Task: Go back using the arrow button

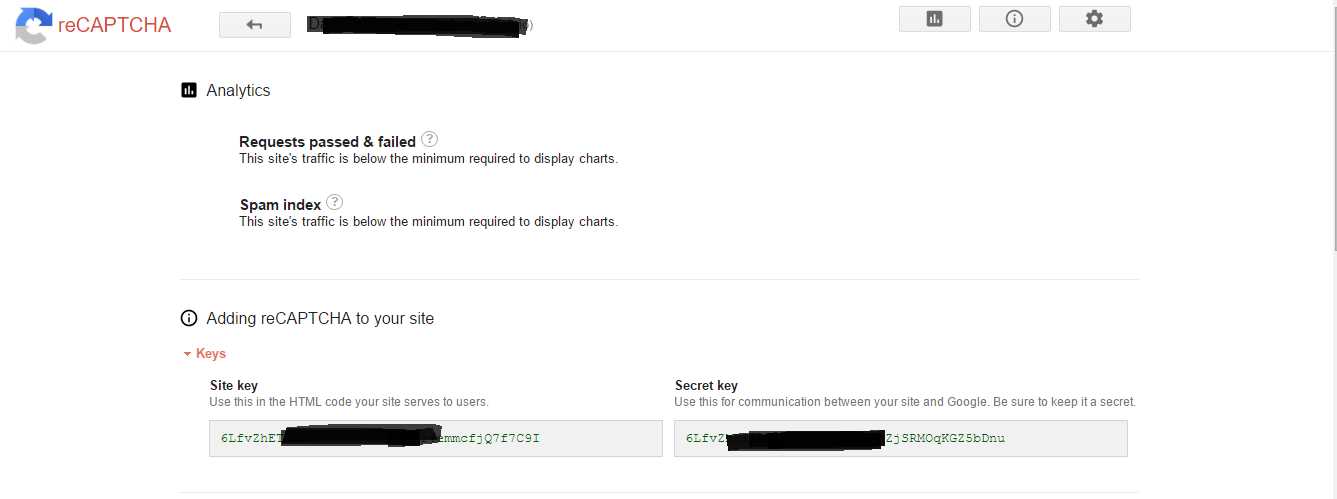Action: (x=255, y=25)
